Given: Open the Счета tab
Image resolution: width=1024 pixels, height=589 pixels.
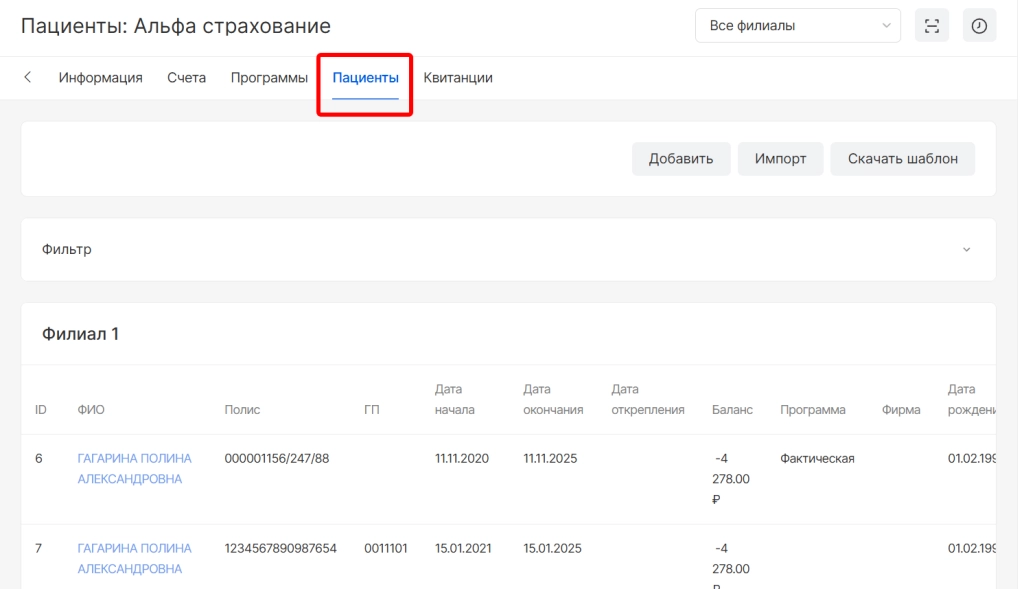Looking at the screenshot, I should (186, 78).
